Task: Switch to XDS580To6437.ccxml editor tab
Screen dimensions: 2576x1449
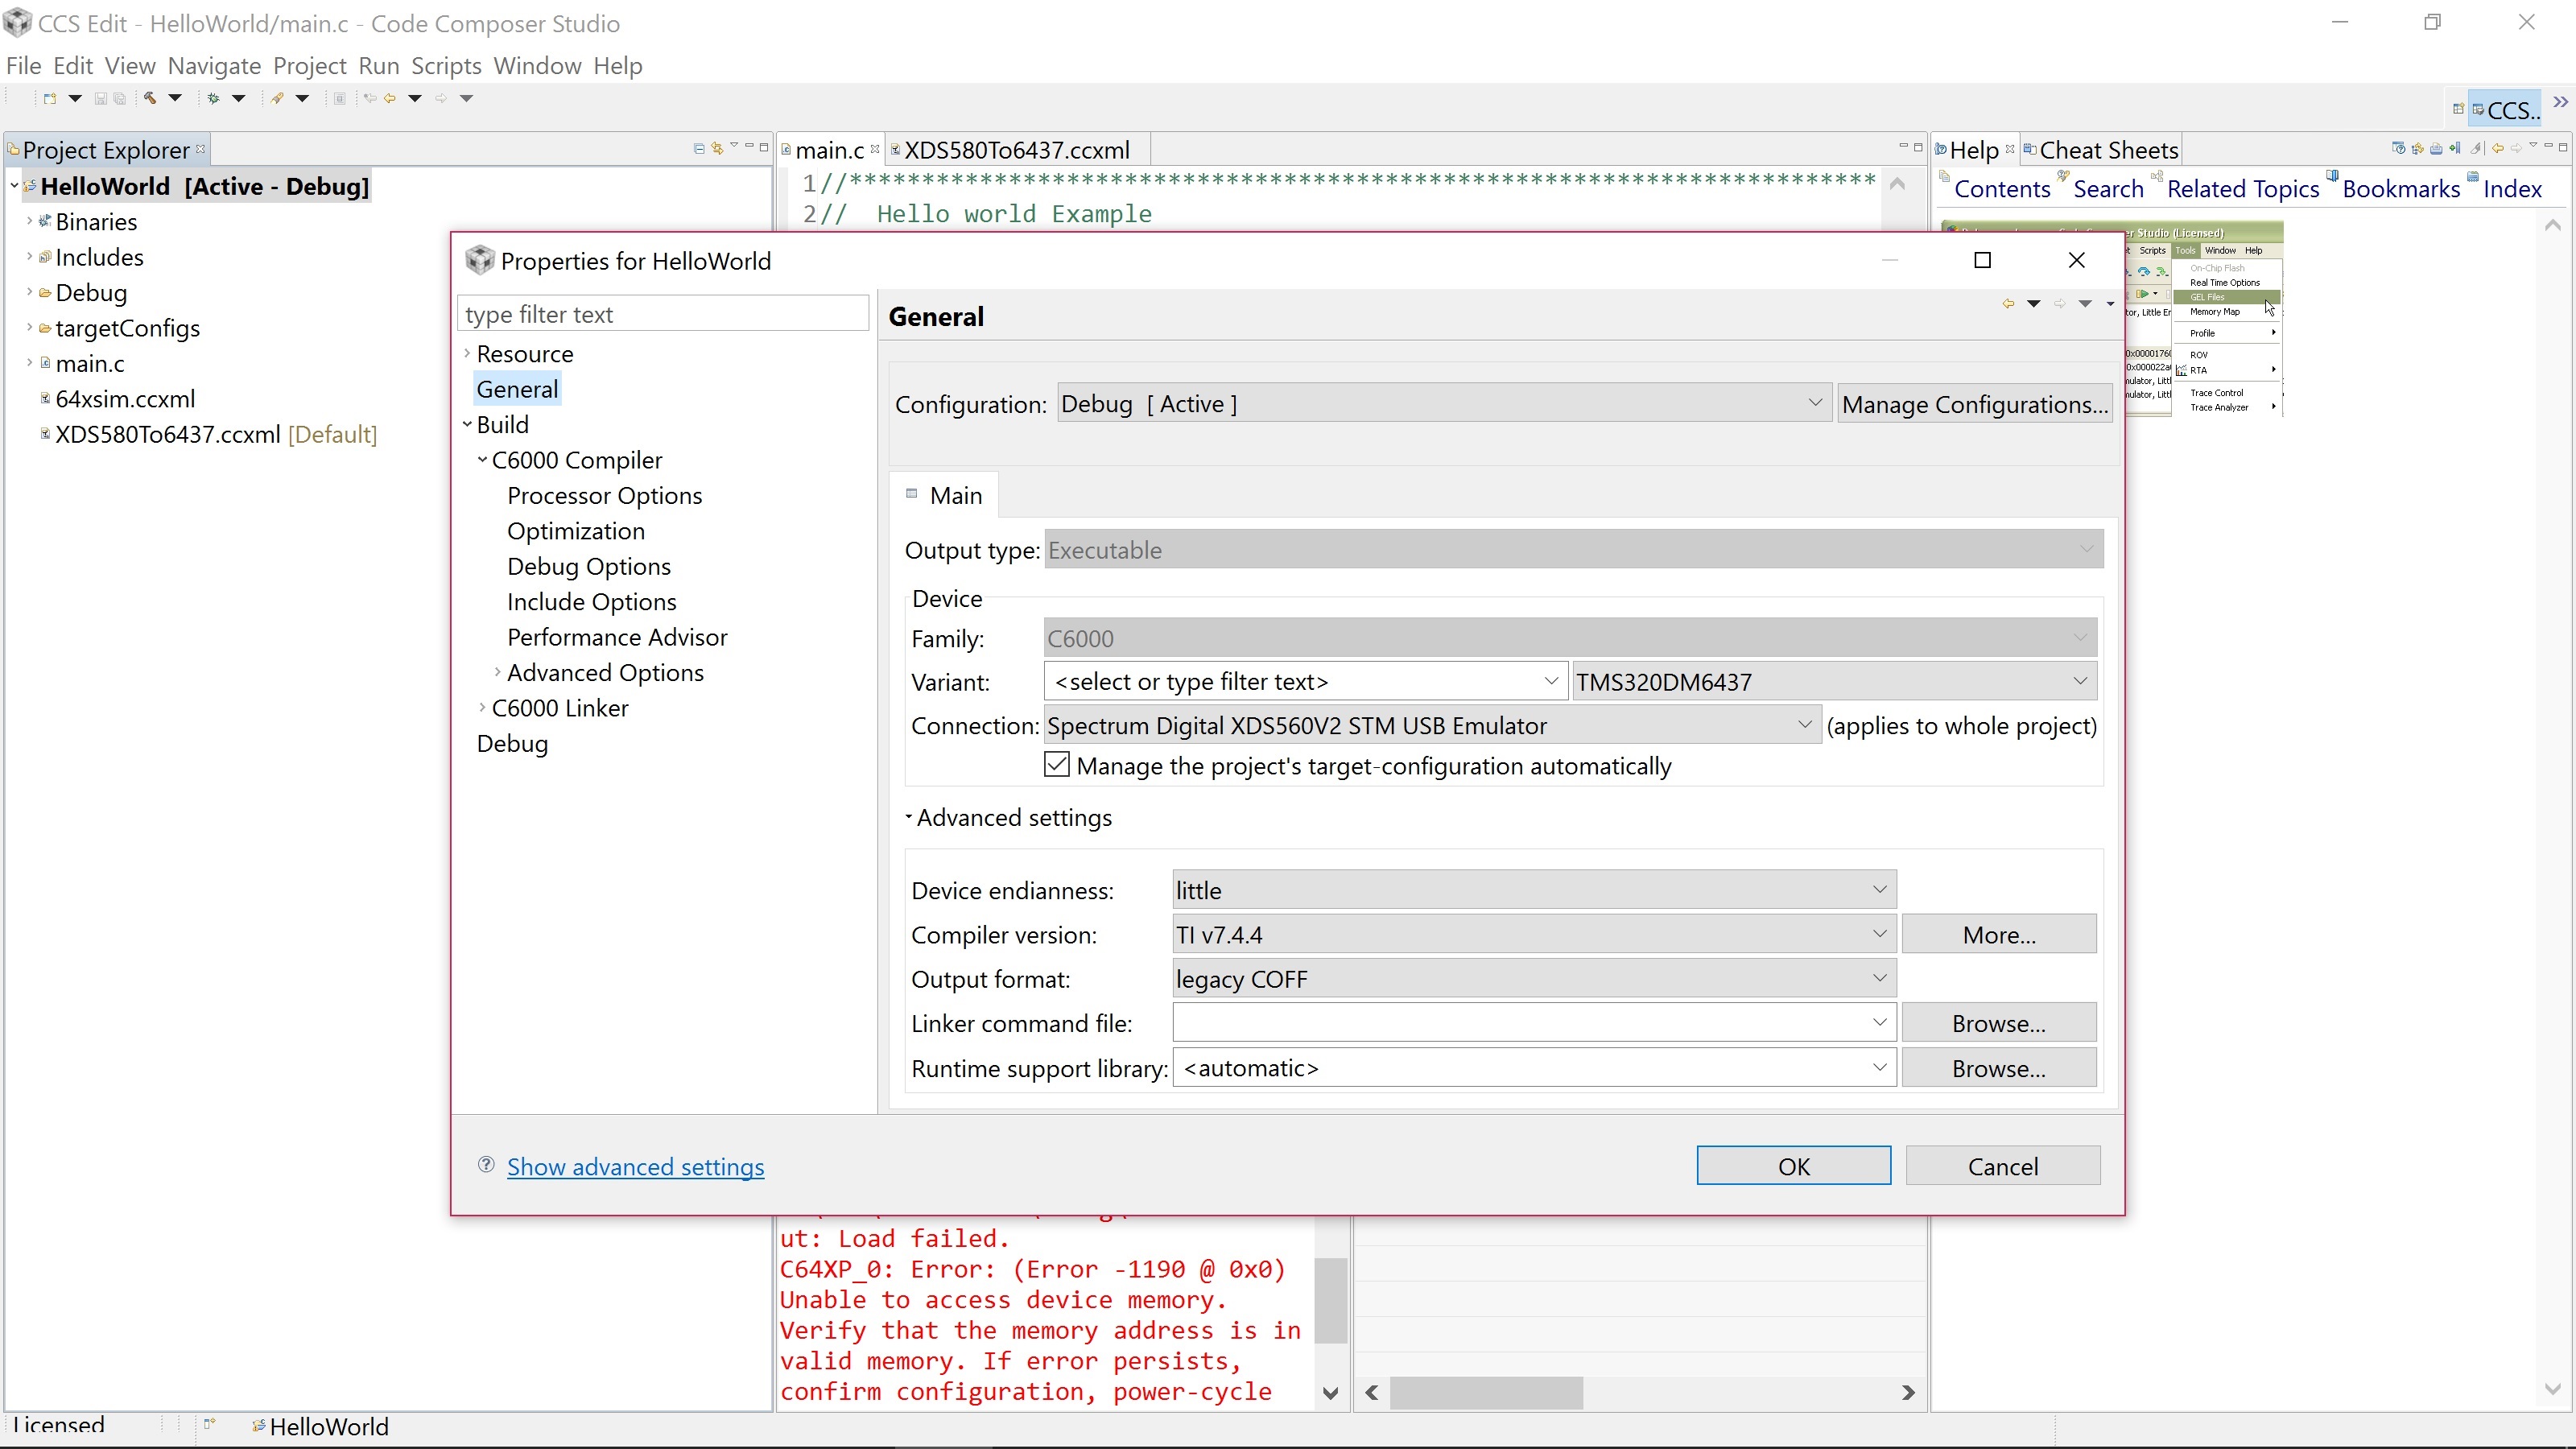Action: (x=1016, y=150)
